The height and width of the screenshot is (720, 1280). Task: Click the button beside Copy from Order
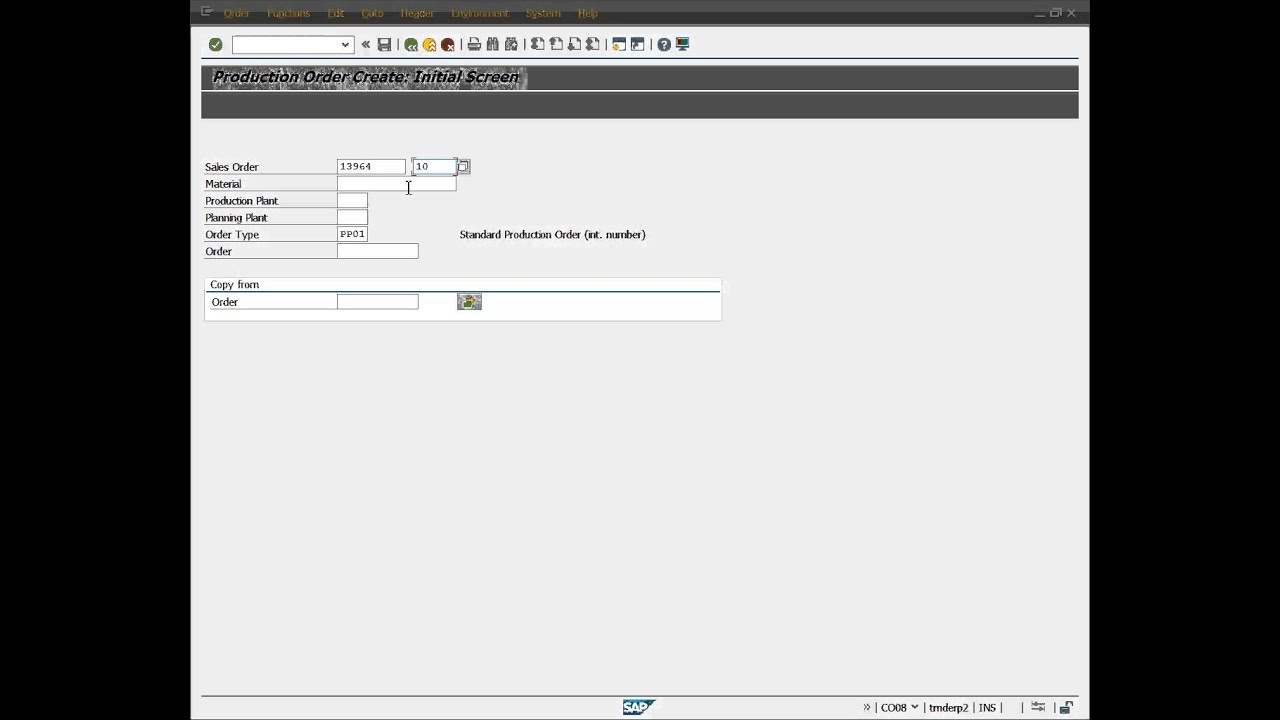pos(469,302)
